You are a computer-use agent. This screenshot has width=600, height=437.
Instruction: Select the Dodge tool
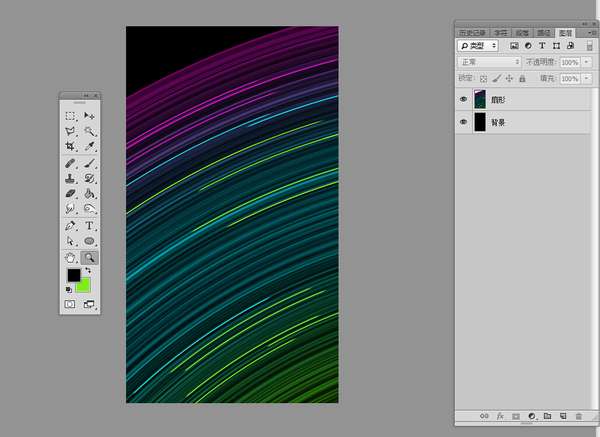pyautogui.click(x=89, y=209)
